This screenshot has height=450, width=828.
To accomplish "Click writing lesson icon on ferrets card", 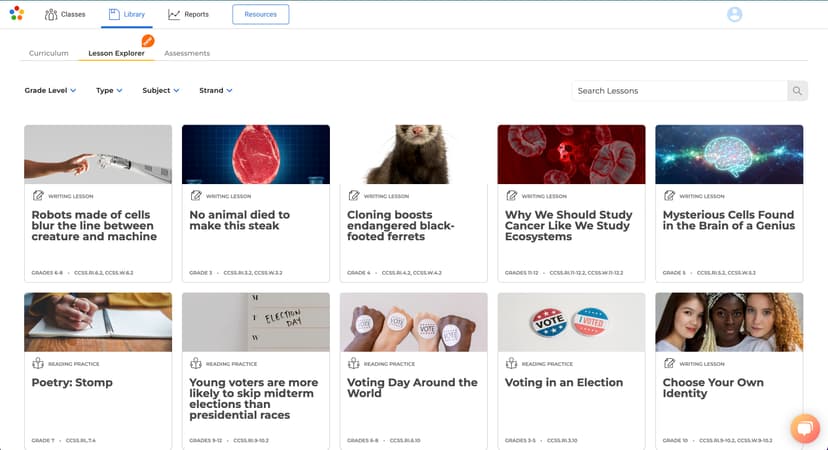I will pyautogui.click(x=354, y=196).
